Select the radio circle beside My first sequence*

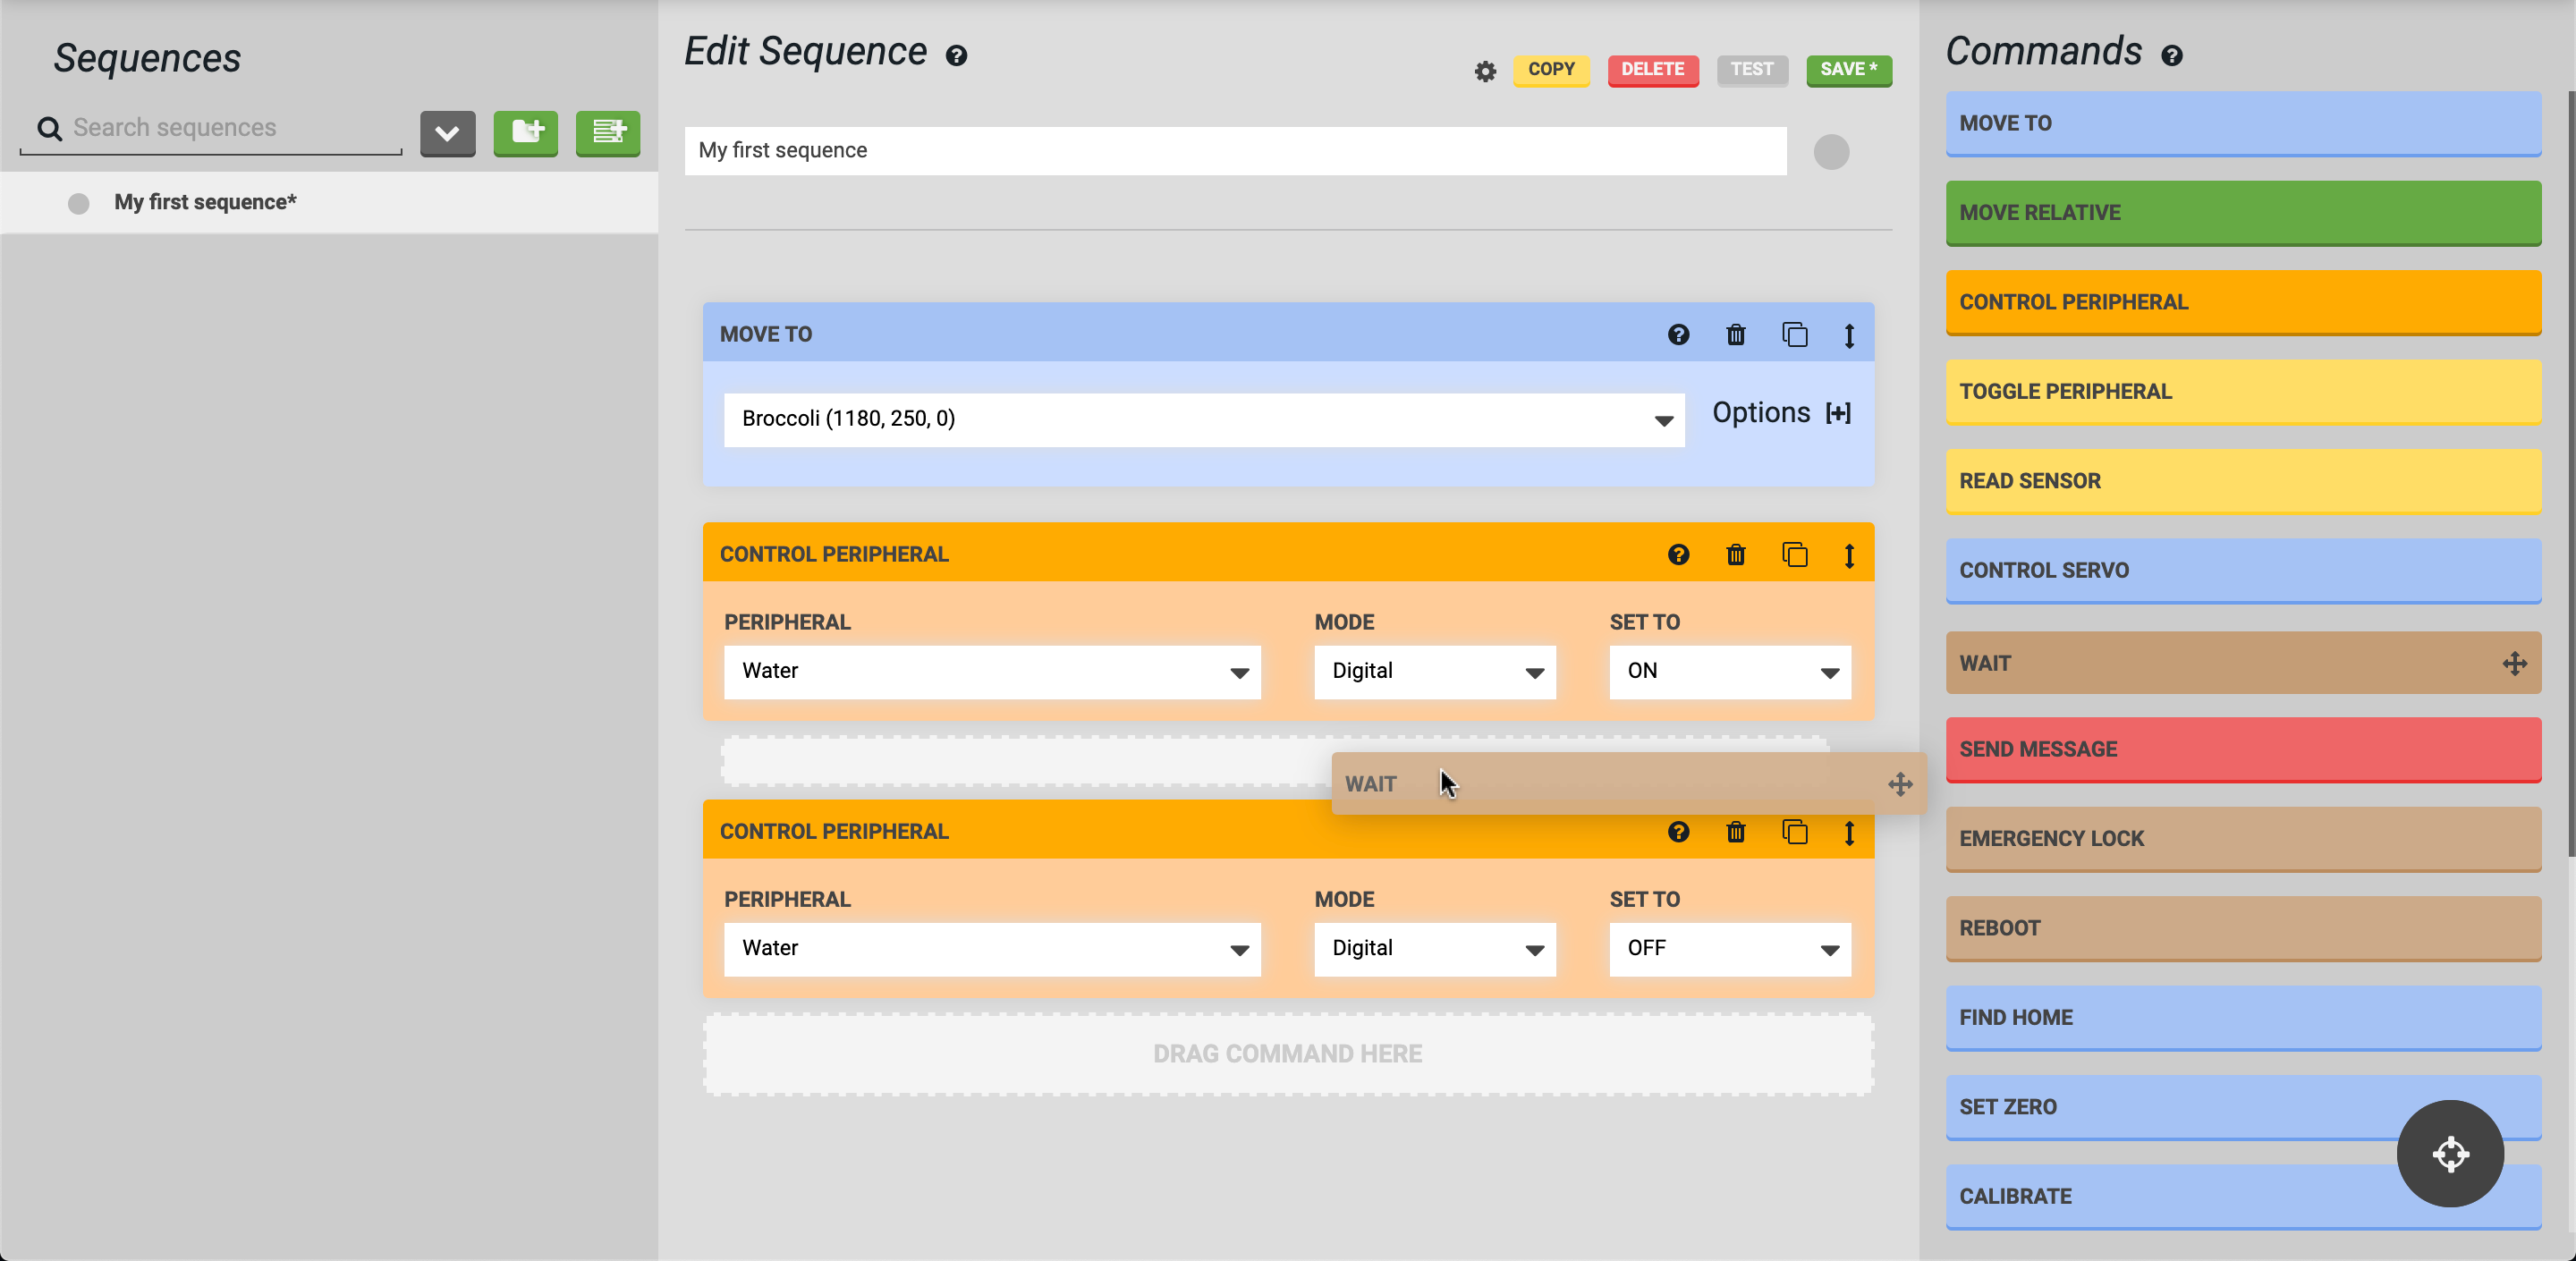point(78,203)
